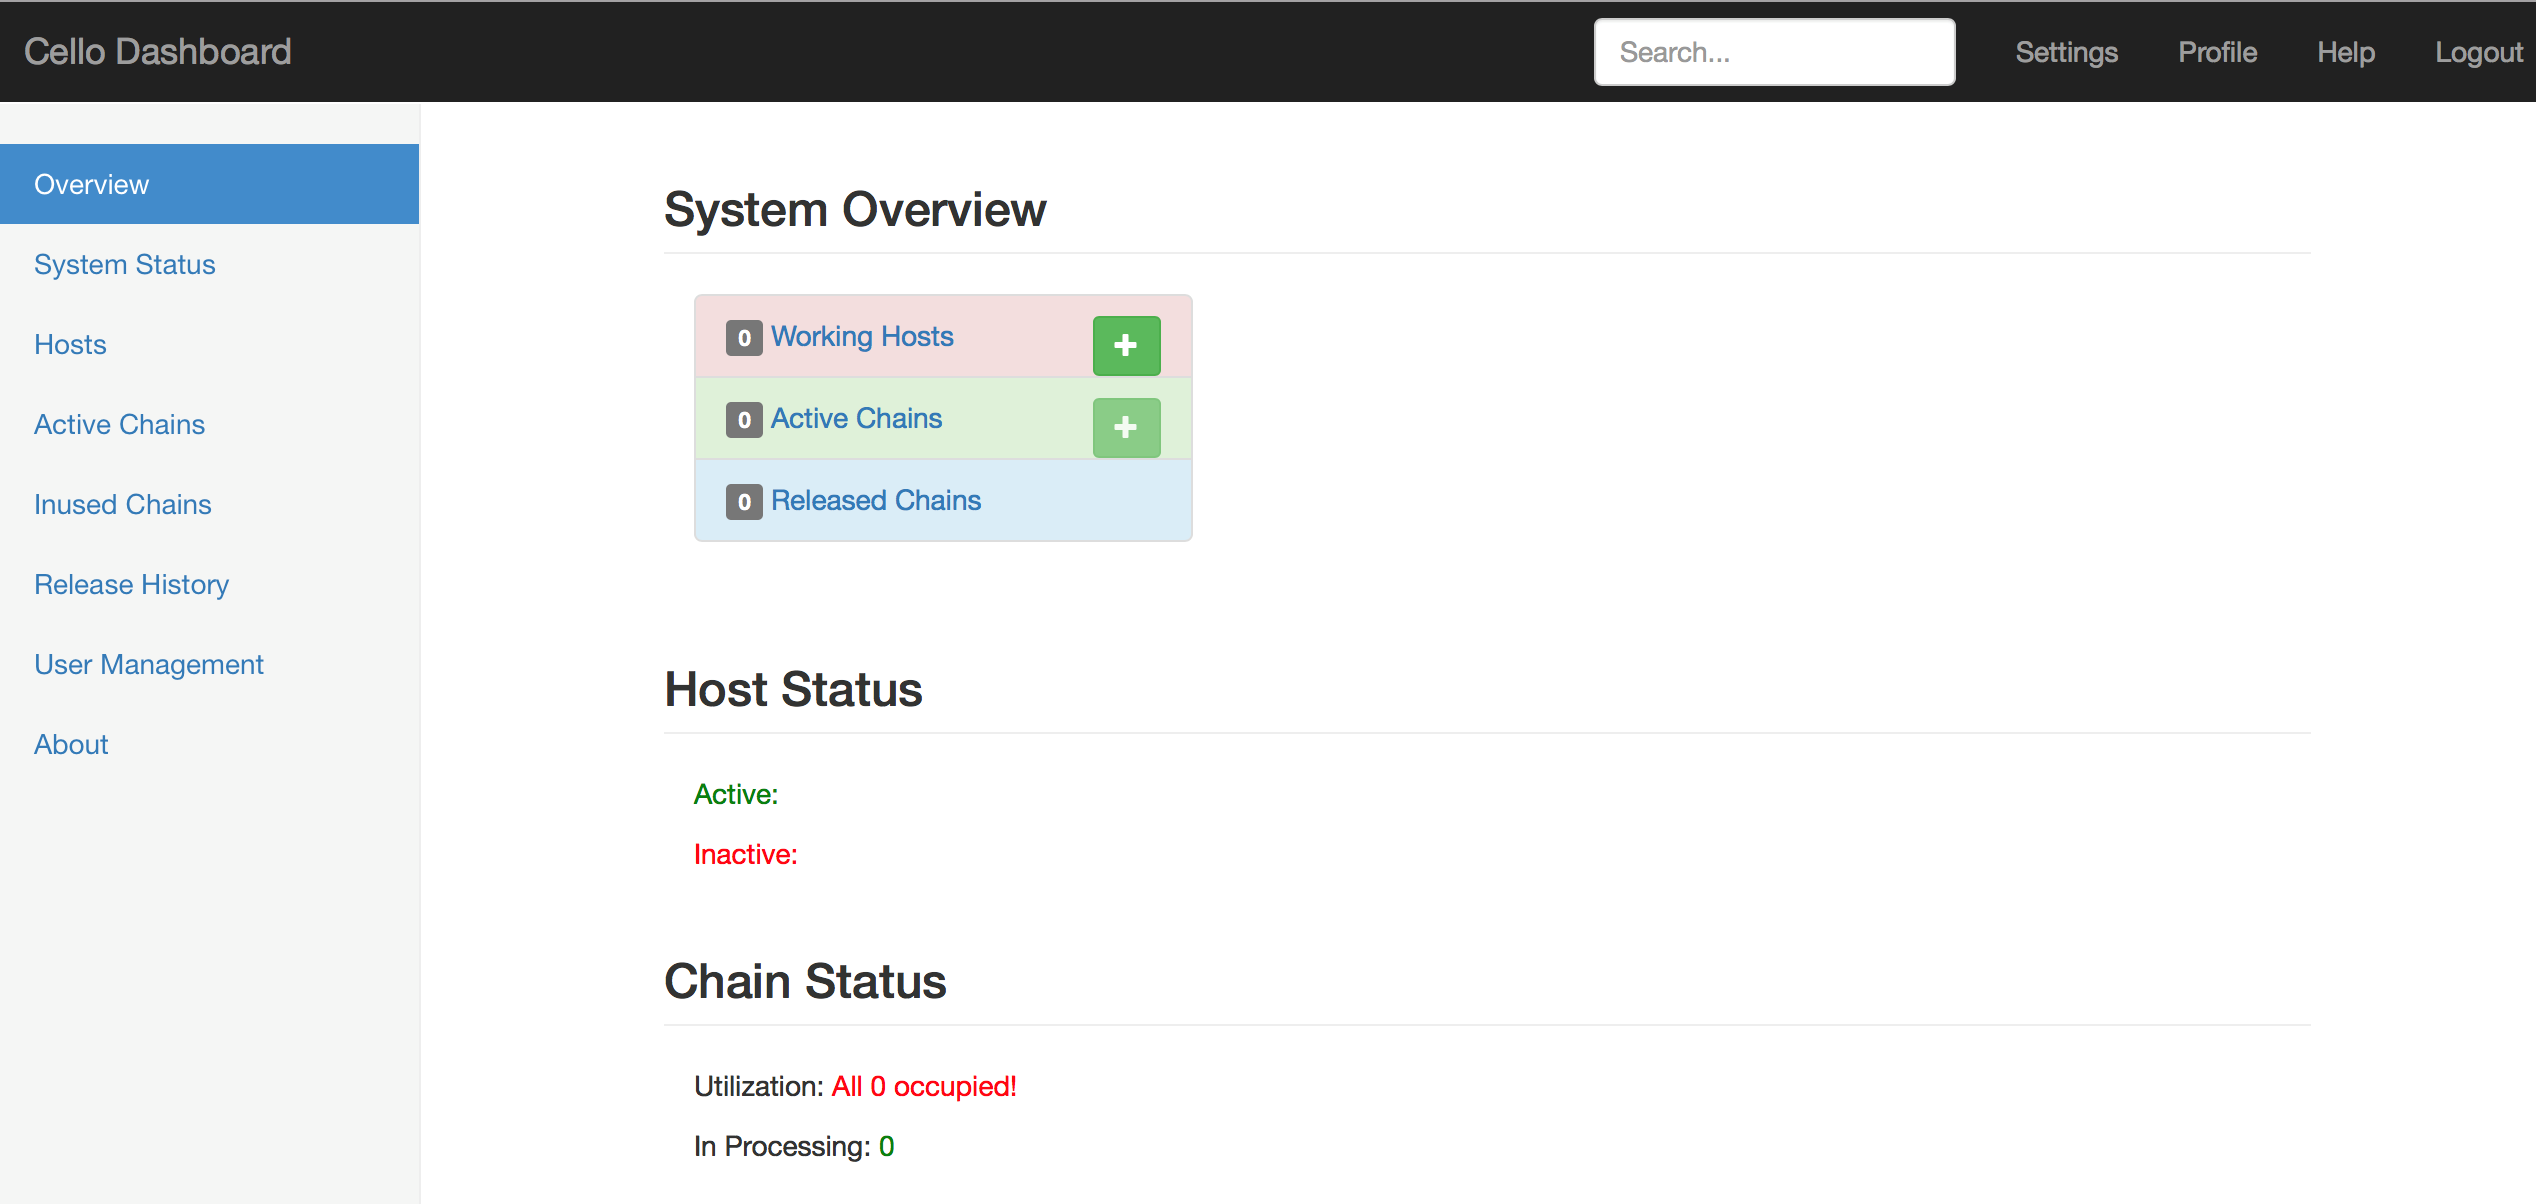2536x1204 pixels.
Task: Navigate to Active Chains in sidebar
Action: click(119, 425)
